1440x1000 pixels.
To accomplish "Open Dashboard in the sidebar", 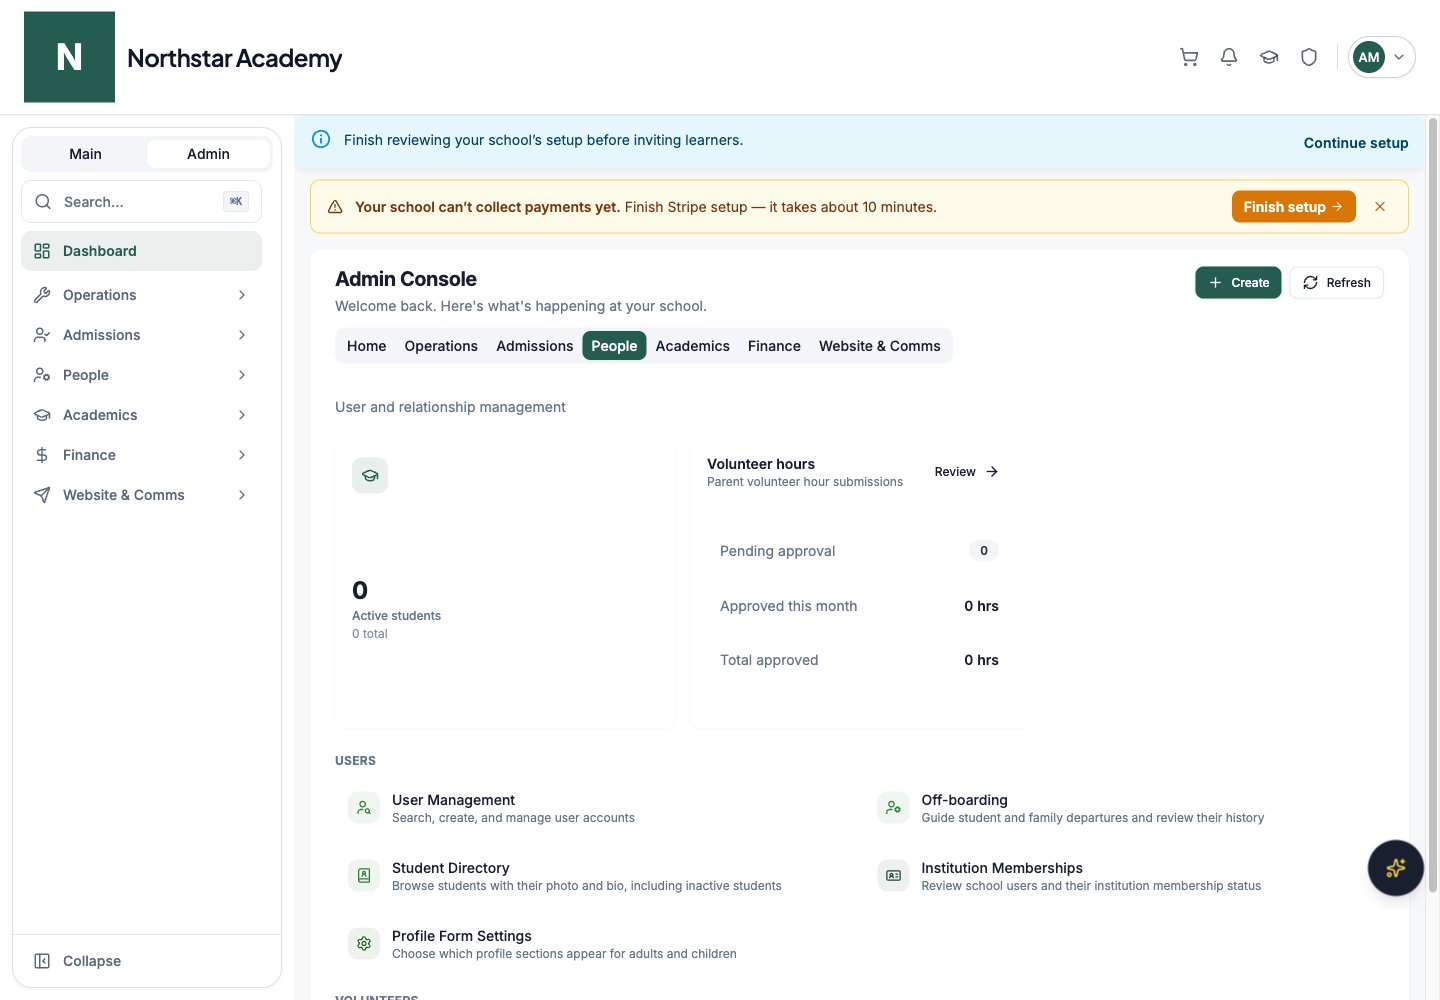I will point(141,251).
